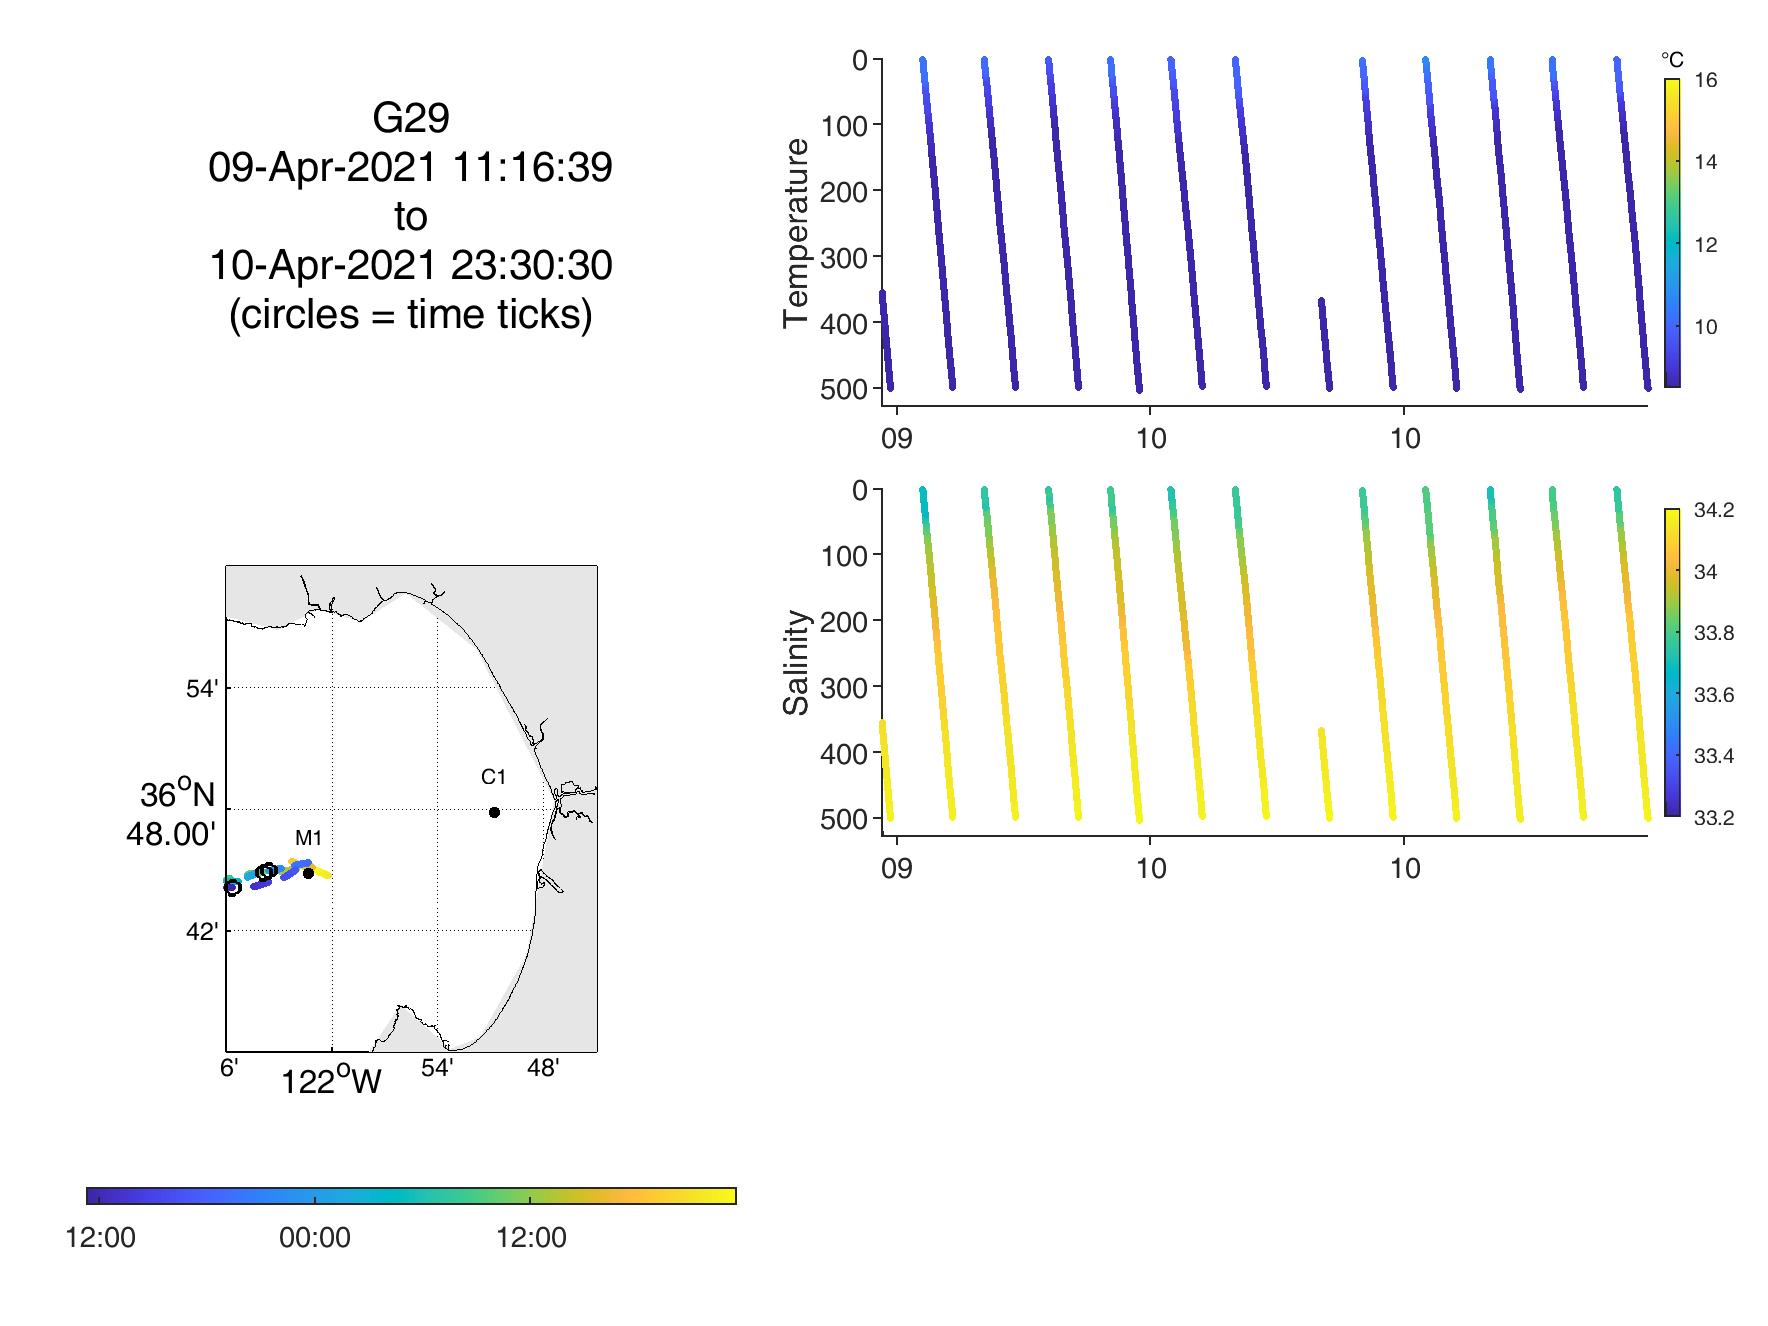Click the 6' longitude tick label
Image resolution: width=1768 pixels, height=1326 pixels.
pyautogui.click(x=229, y=1068)
